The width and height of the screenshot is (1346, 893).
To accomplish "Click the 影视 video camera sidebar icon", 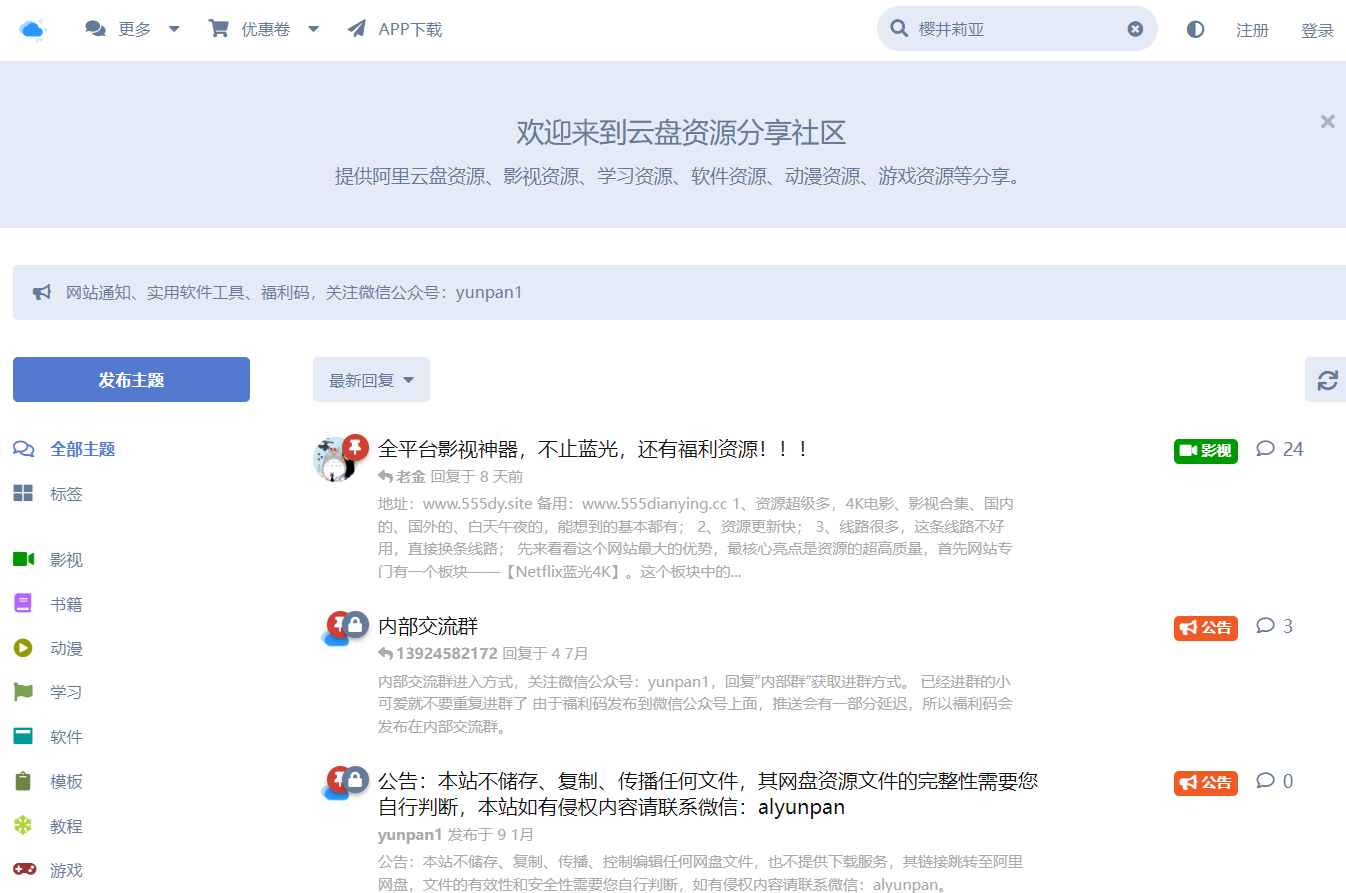I will 23,559.
